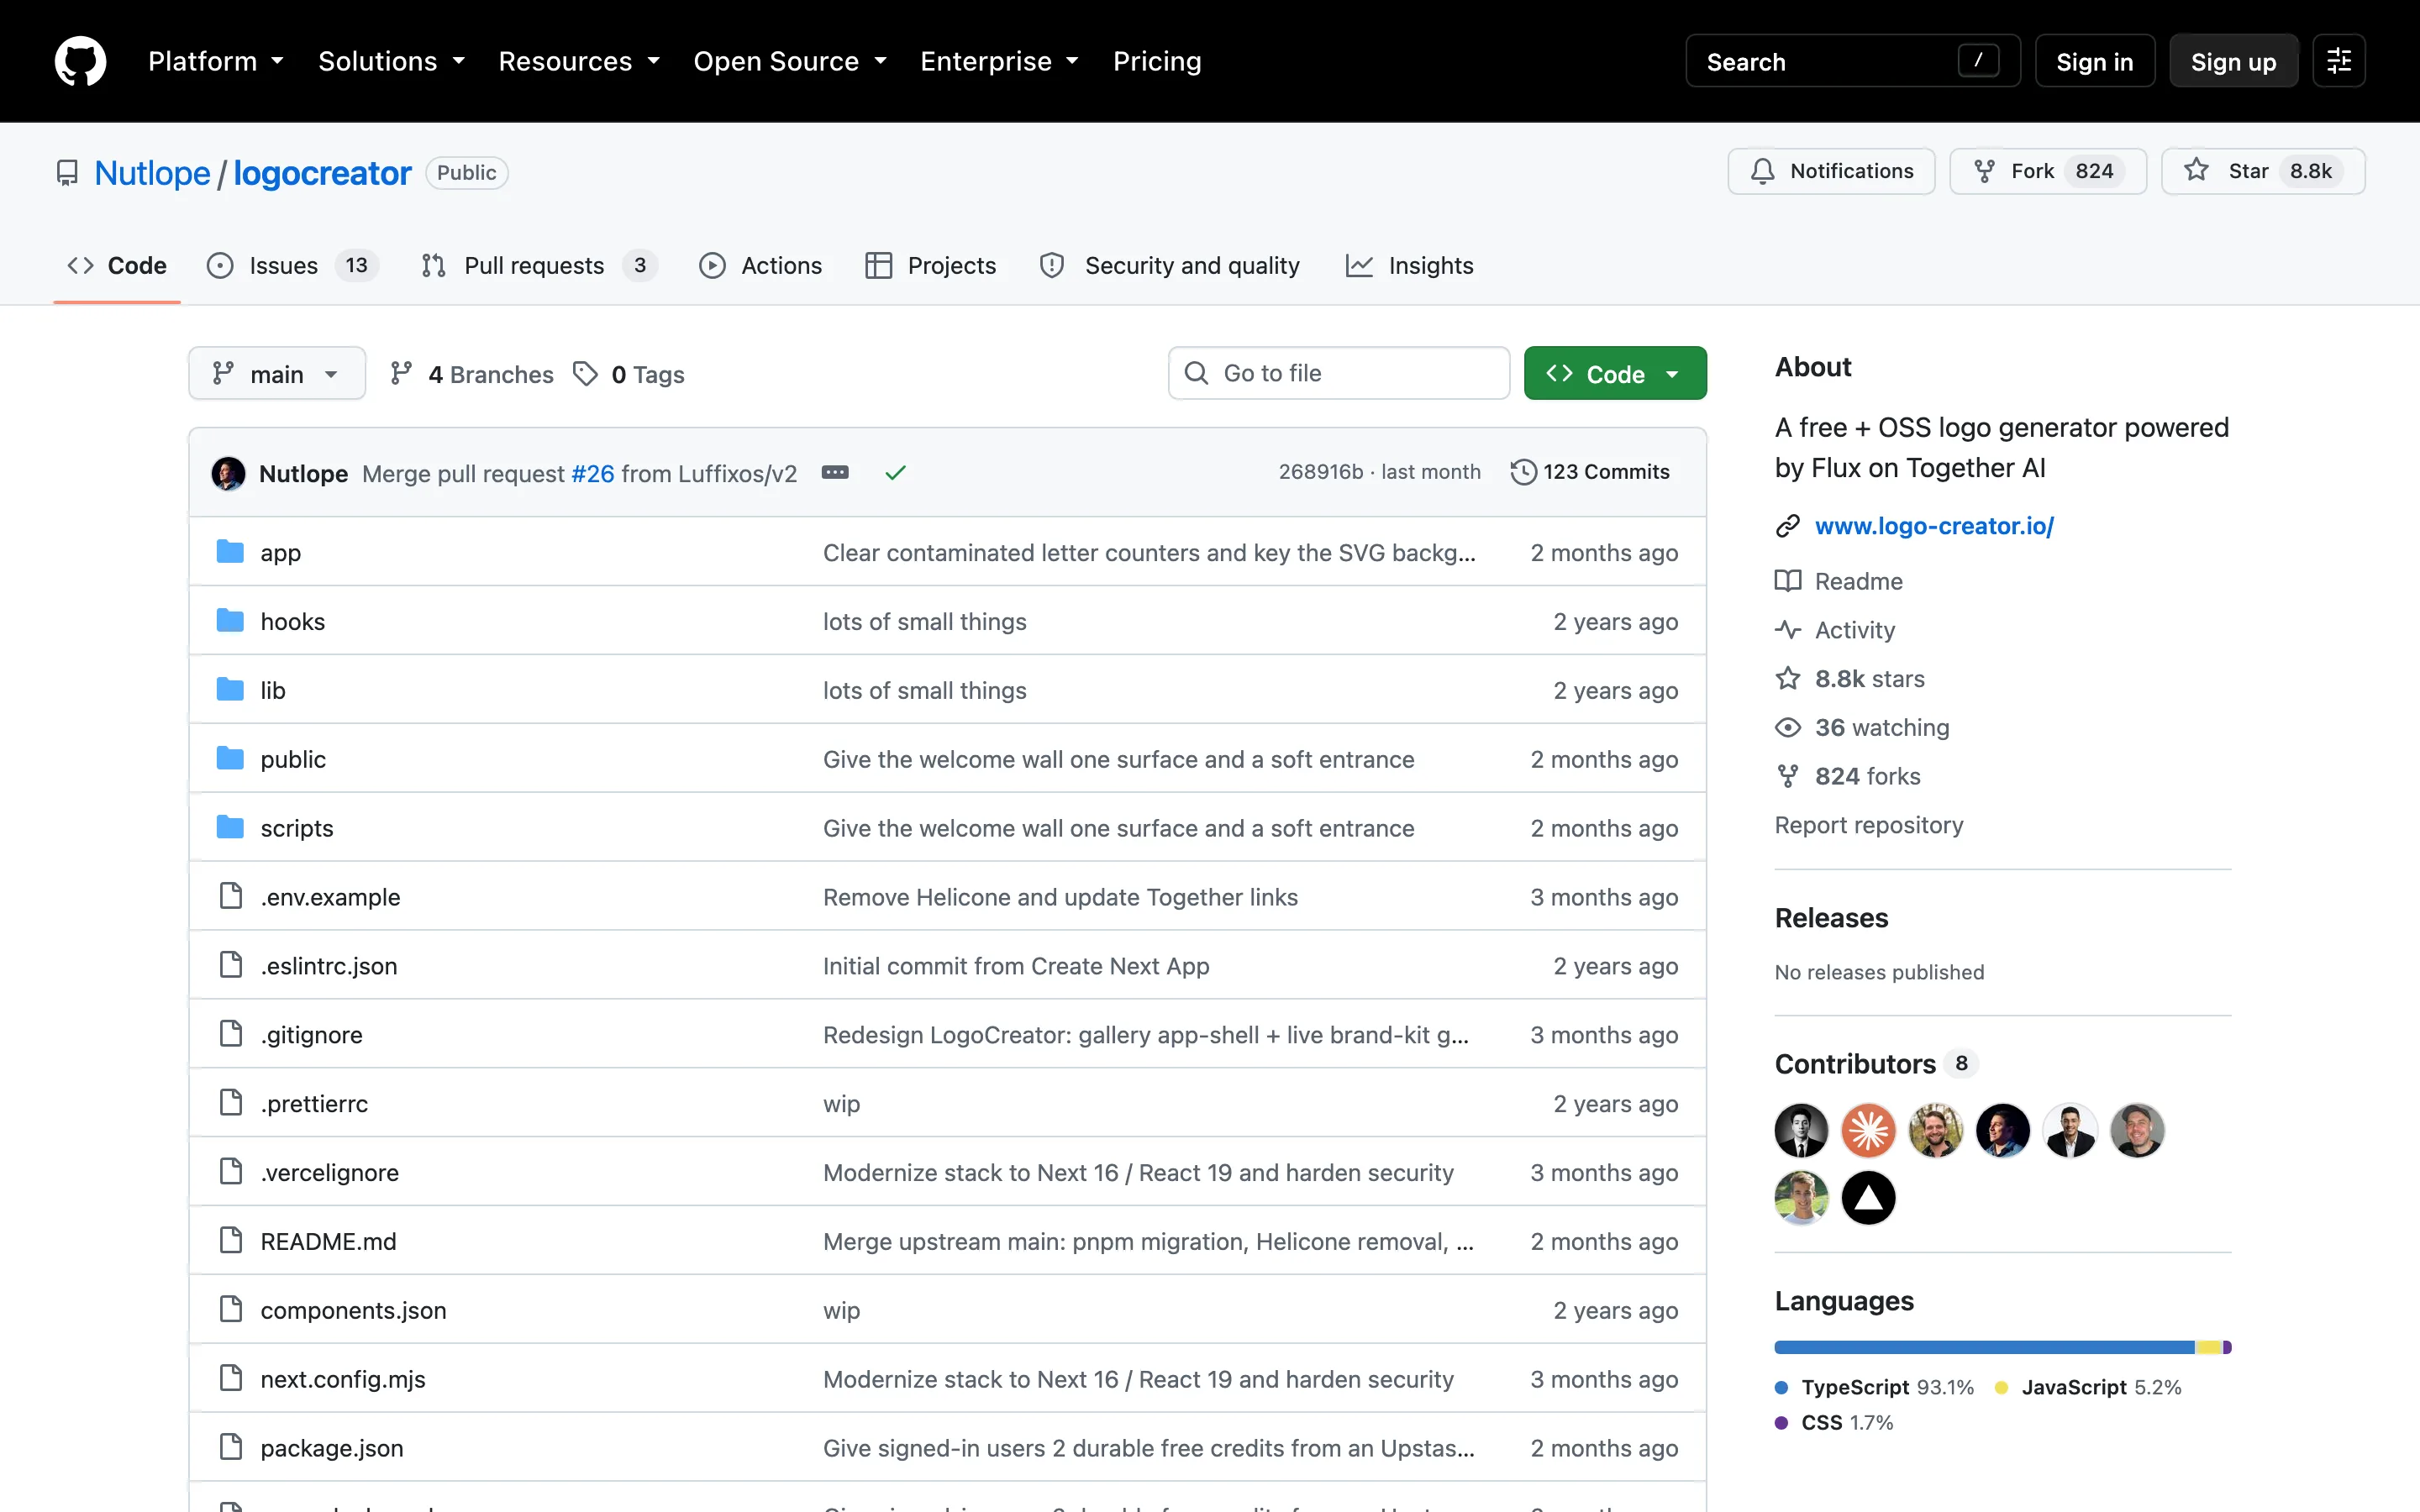Screen dimensions: 2420x1512
Task: Click the file icon beside package.json
Action: point(231,1447)
